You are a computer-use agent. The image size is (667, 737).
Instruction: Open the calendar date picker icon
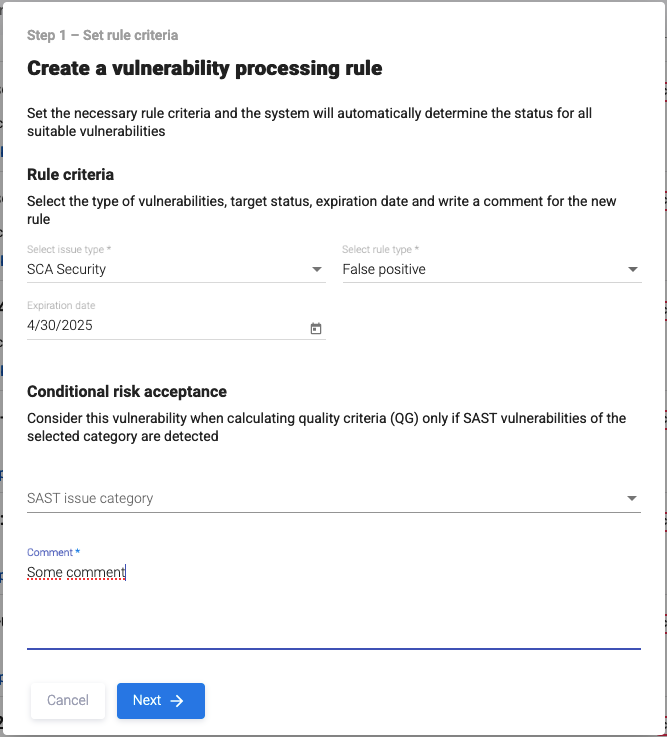tap(316, 328)
